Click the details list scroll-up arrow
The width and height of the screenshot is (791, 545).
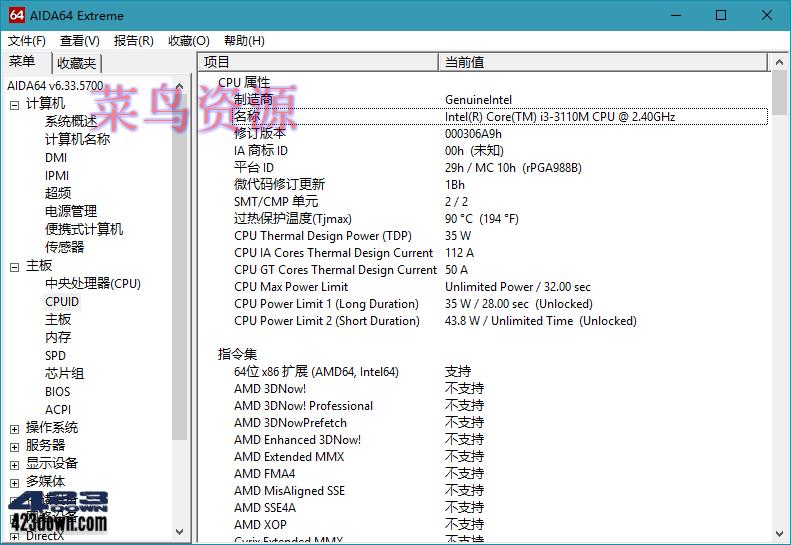coord(779,62)
